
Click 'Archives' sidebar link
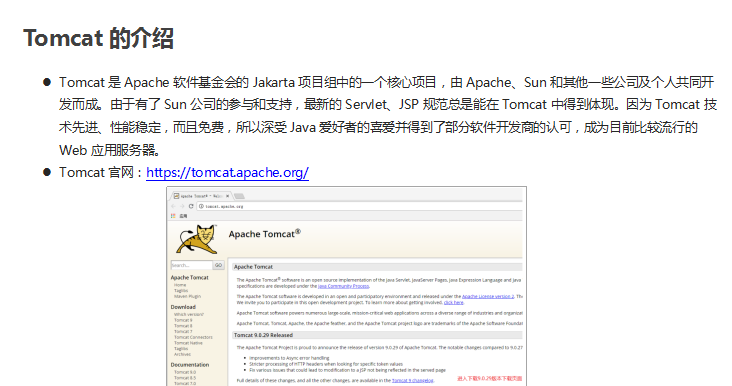(x=183, y=354)
